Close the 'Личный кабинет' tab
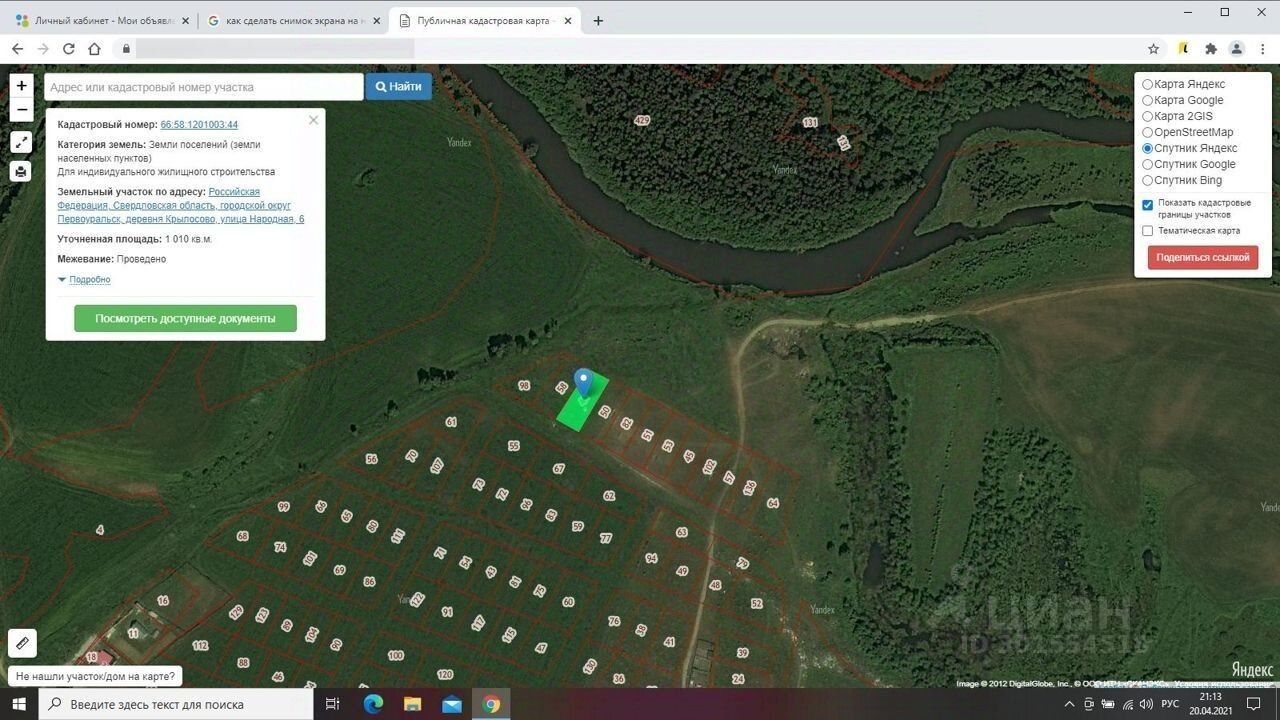 click(x=185, y=20)
